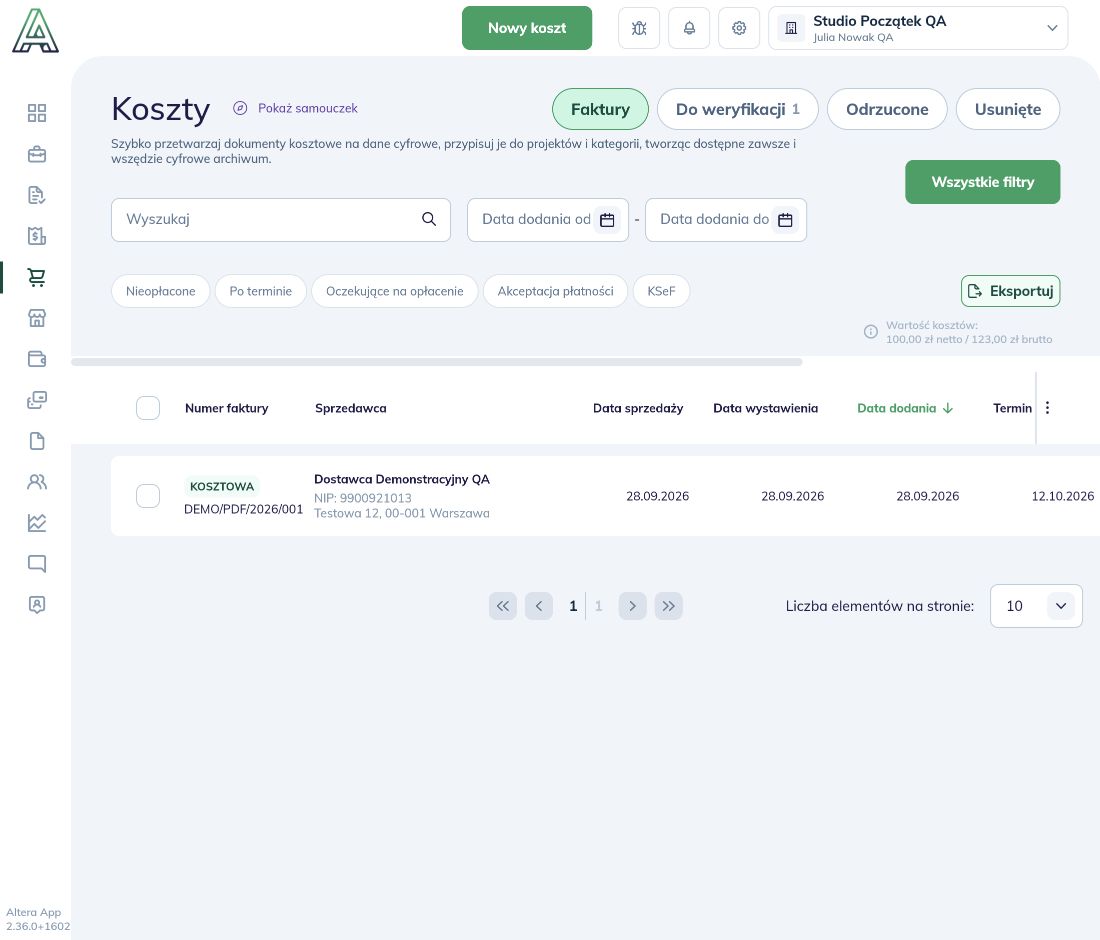Open items per page dropdown showing 10
This screenshot has width=1100, height=940.
1036,606
